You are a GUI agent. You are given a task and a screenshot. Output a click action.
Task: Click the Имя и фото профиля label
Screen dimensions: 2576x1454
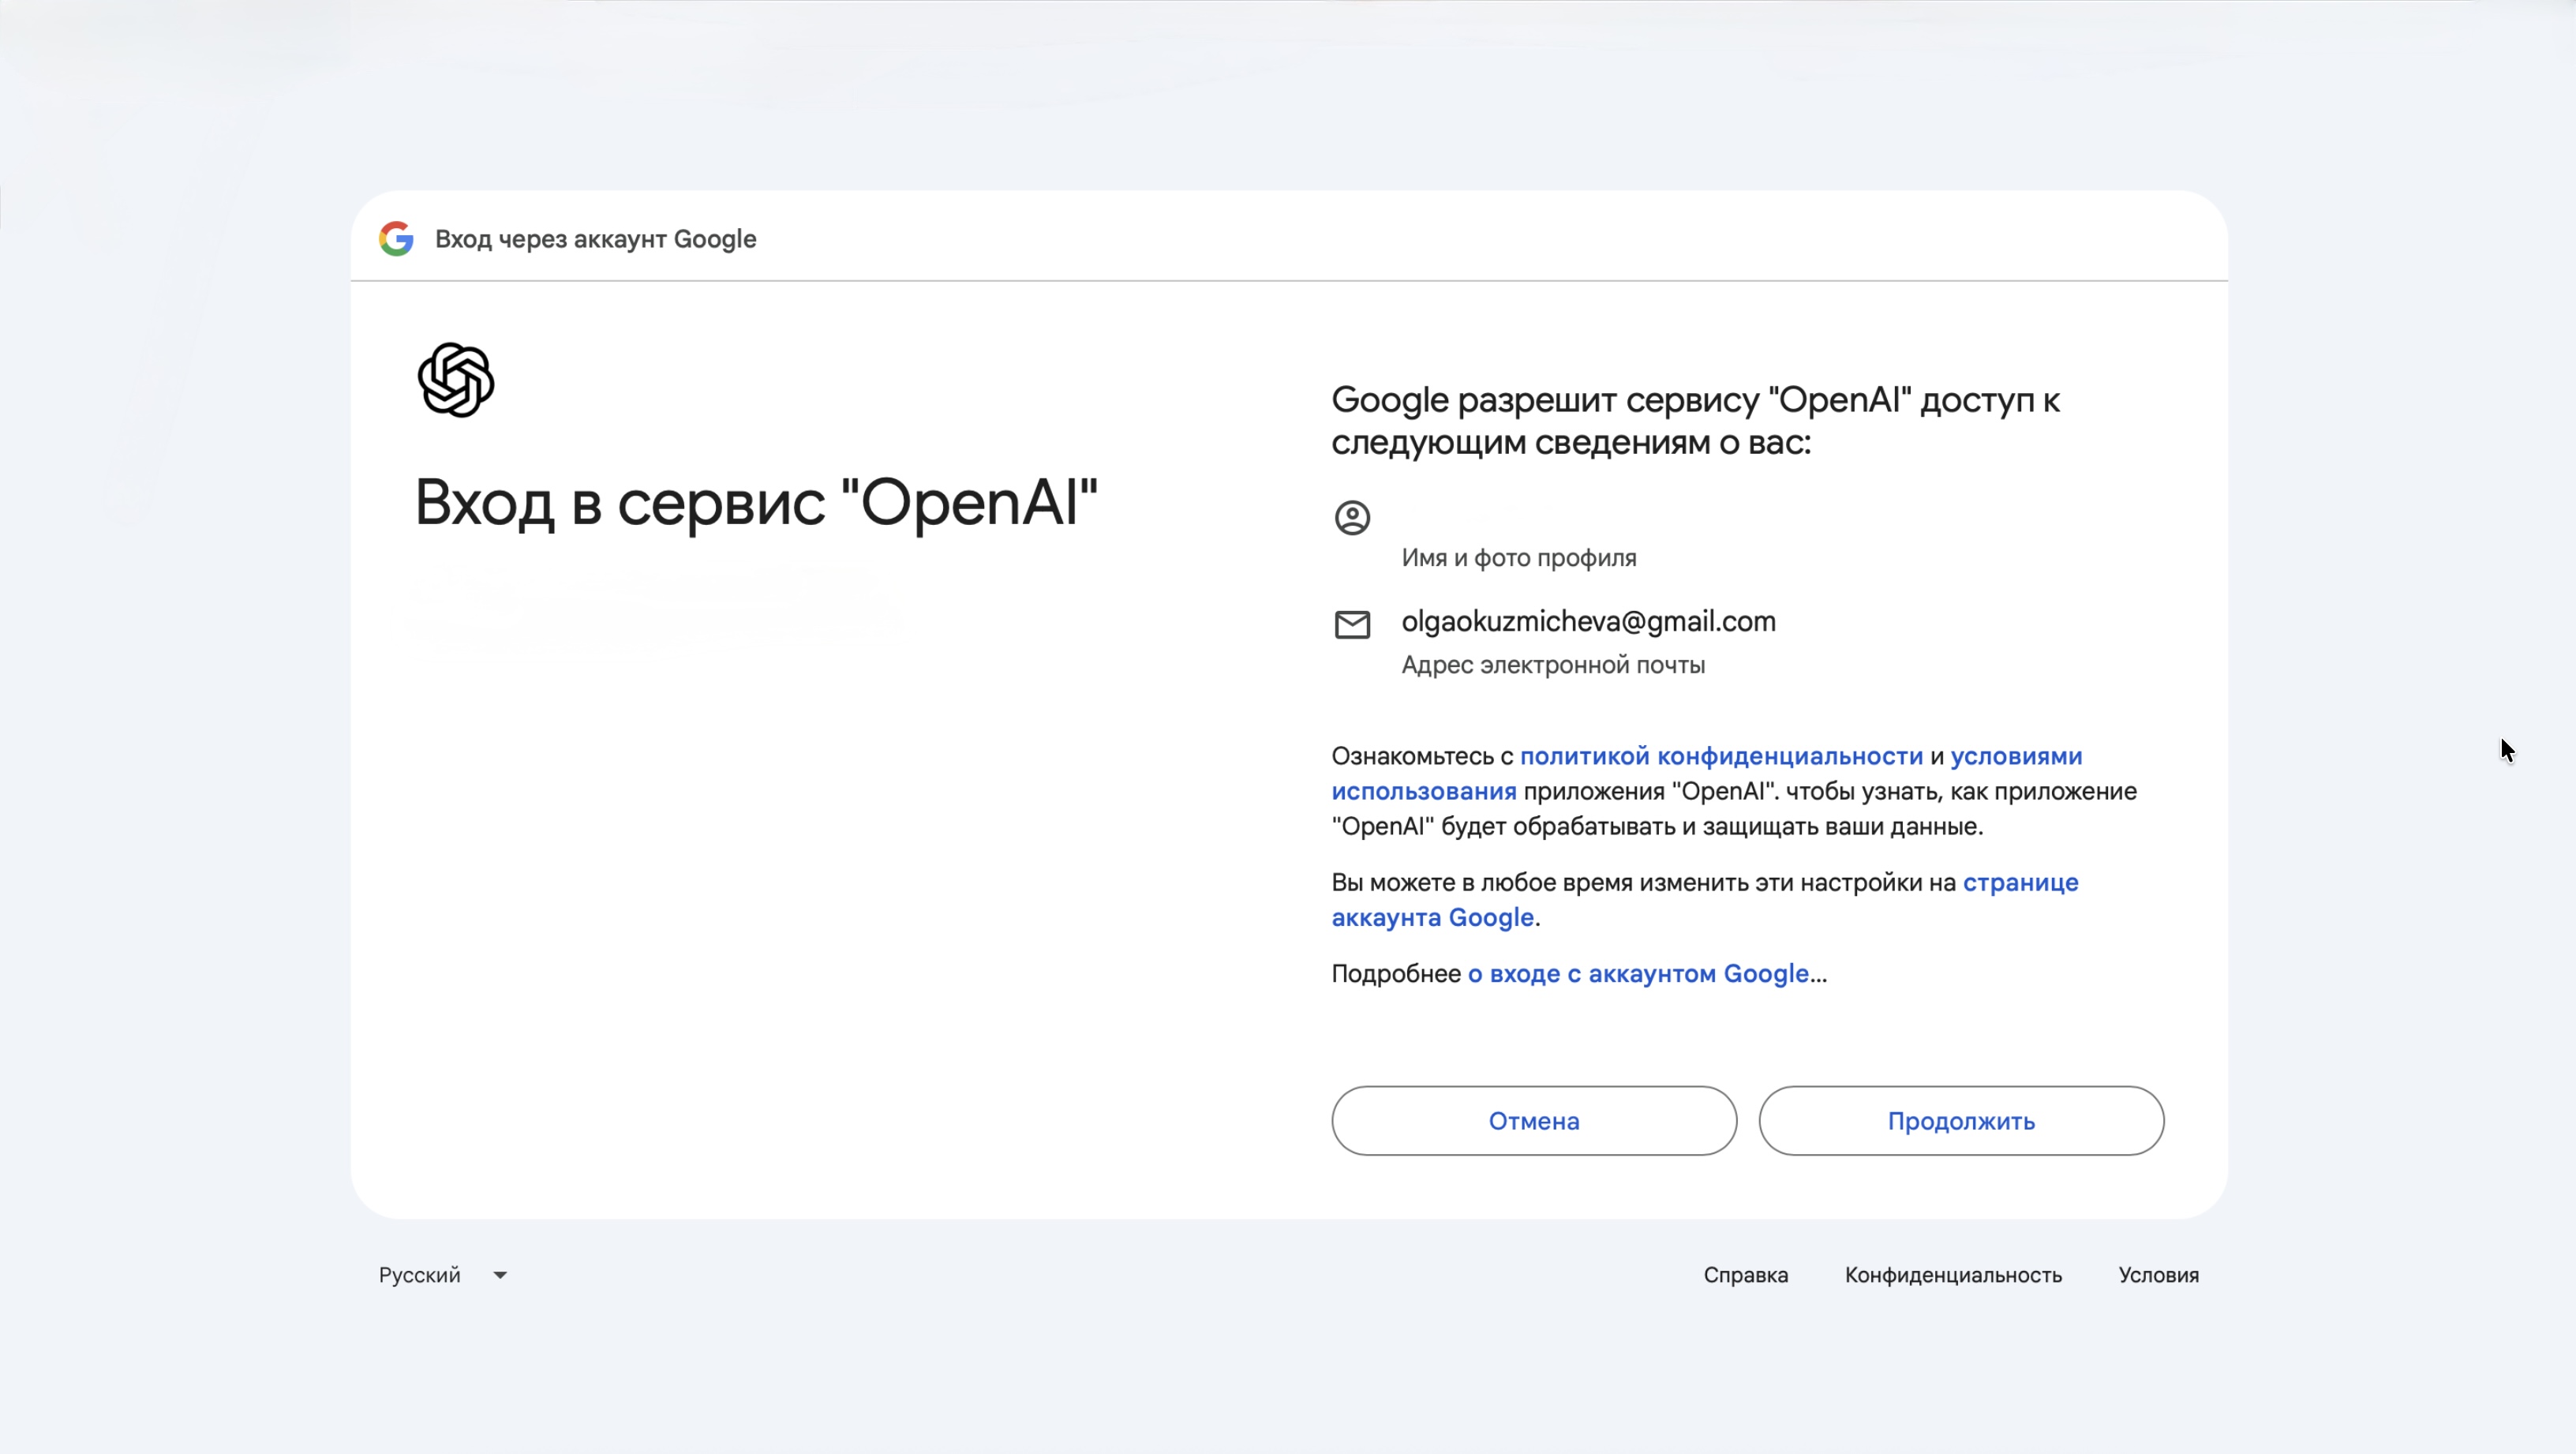tap(1518, 558)
